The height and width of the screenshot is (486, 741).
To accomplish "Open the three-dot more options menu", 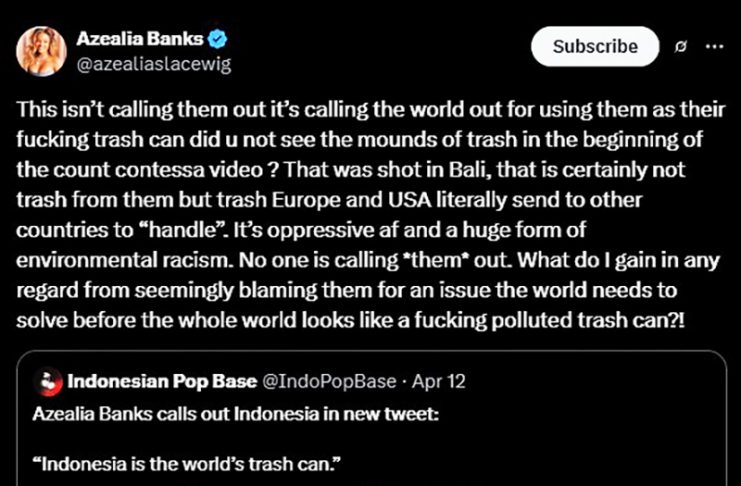I will (714, 47).
